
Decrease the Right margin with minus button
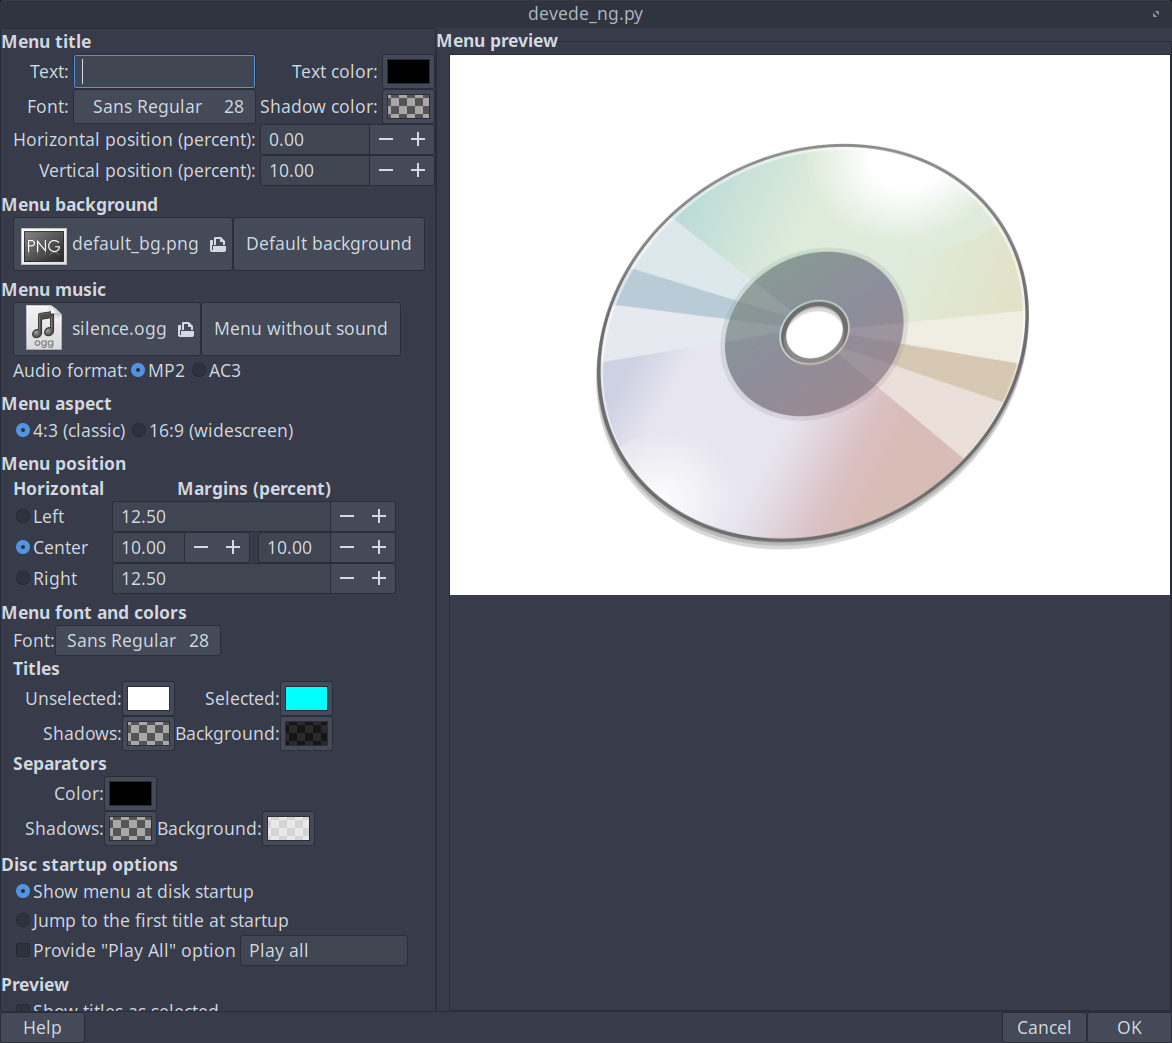(x=347, y=579)
